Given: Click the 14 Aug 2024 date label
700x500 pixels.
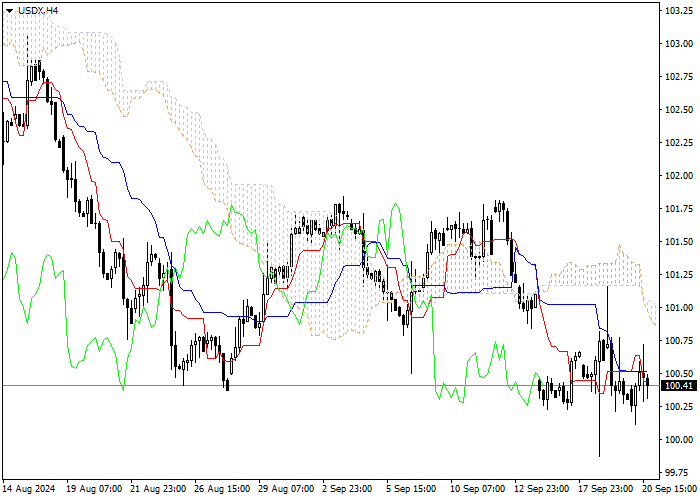Looking at the screenshot, I should 29,489.
